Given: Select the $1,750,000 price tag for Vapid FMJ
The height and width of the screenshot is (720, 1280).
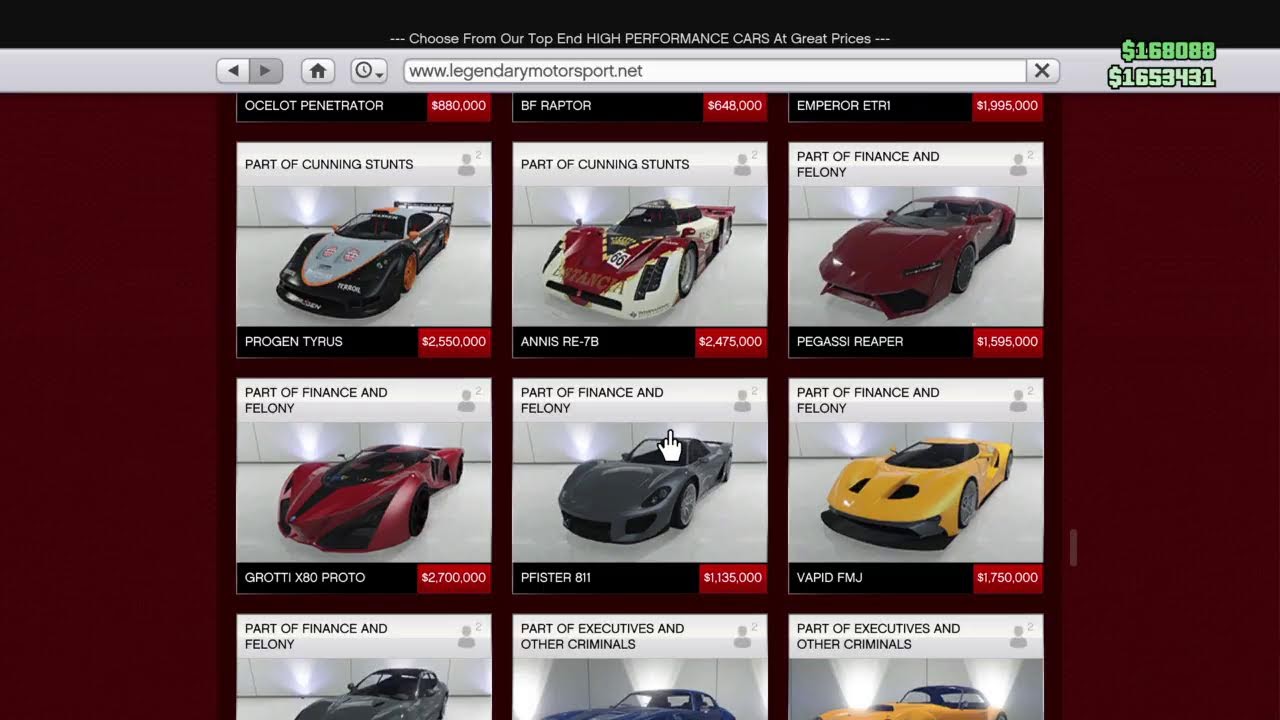Looking at the screenshot, I should pyautogui.click(x=1007, y=578).
